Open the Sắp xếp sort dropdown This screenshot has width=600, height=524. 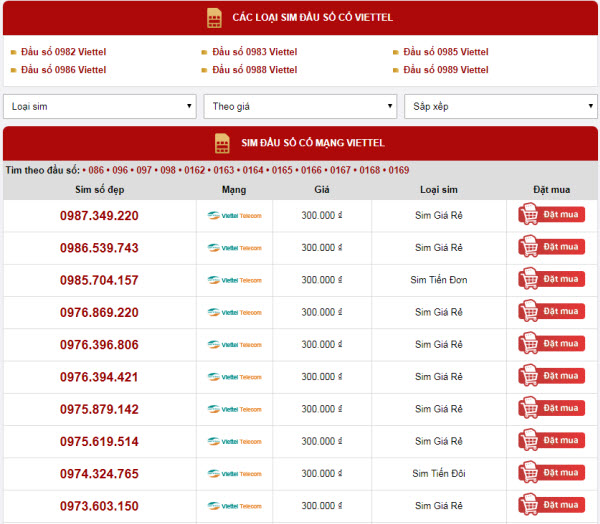click(x=501, y=106)
